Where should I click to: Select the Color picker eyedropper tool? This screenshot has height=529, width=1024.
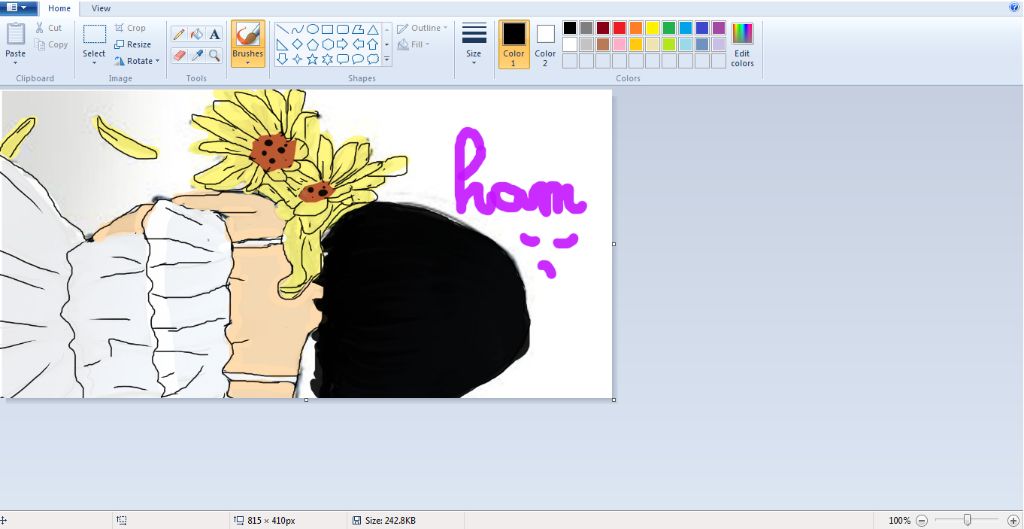point(197,56)
